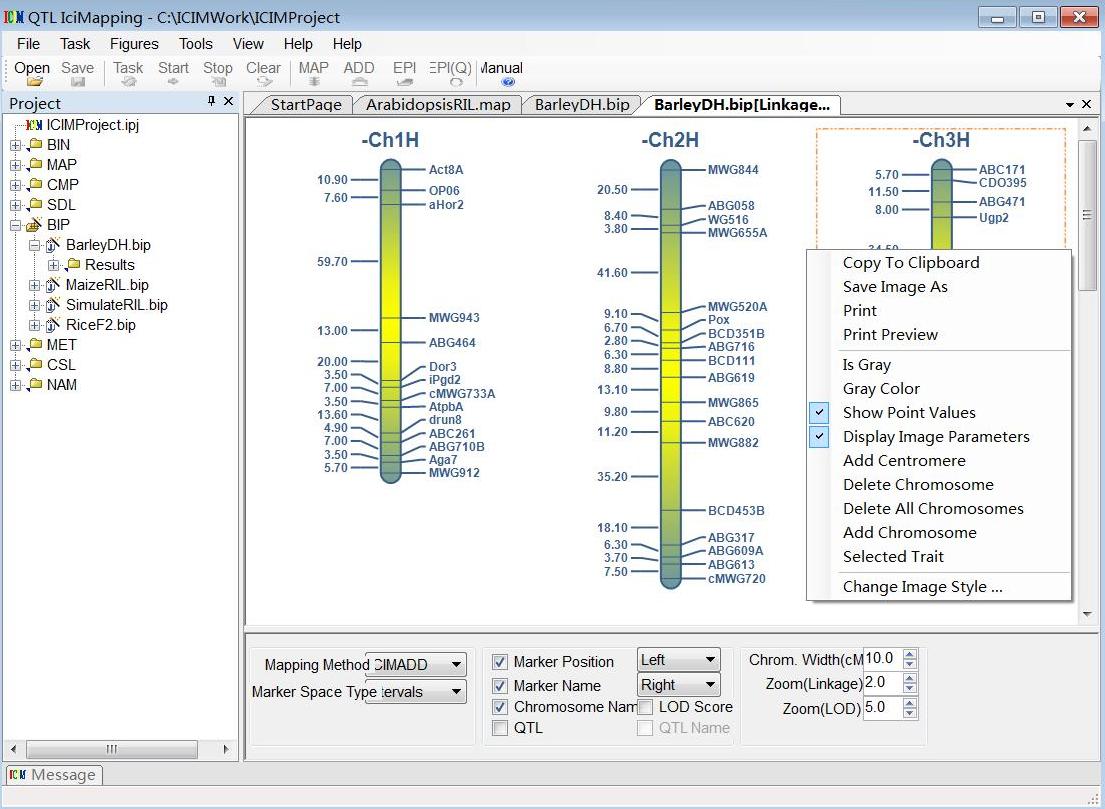The height and width of the screenshot is (809, 1105).
Task: Enable the QTL checkbox
Action: click(x=498, y=728)
